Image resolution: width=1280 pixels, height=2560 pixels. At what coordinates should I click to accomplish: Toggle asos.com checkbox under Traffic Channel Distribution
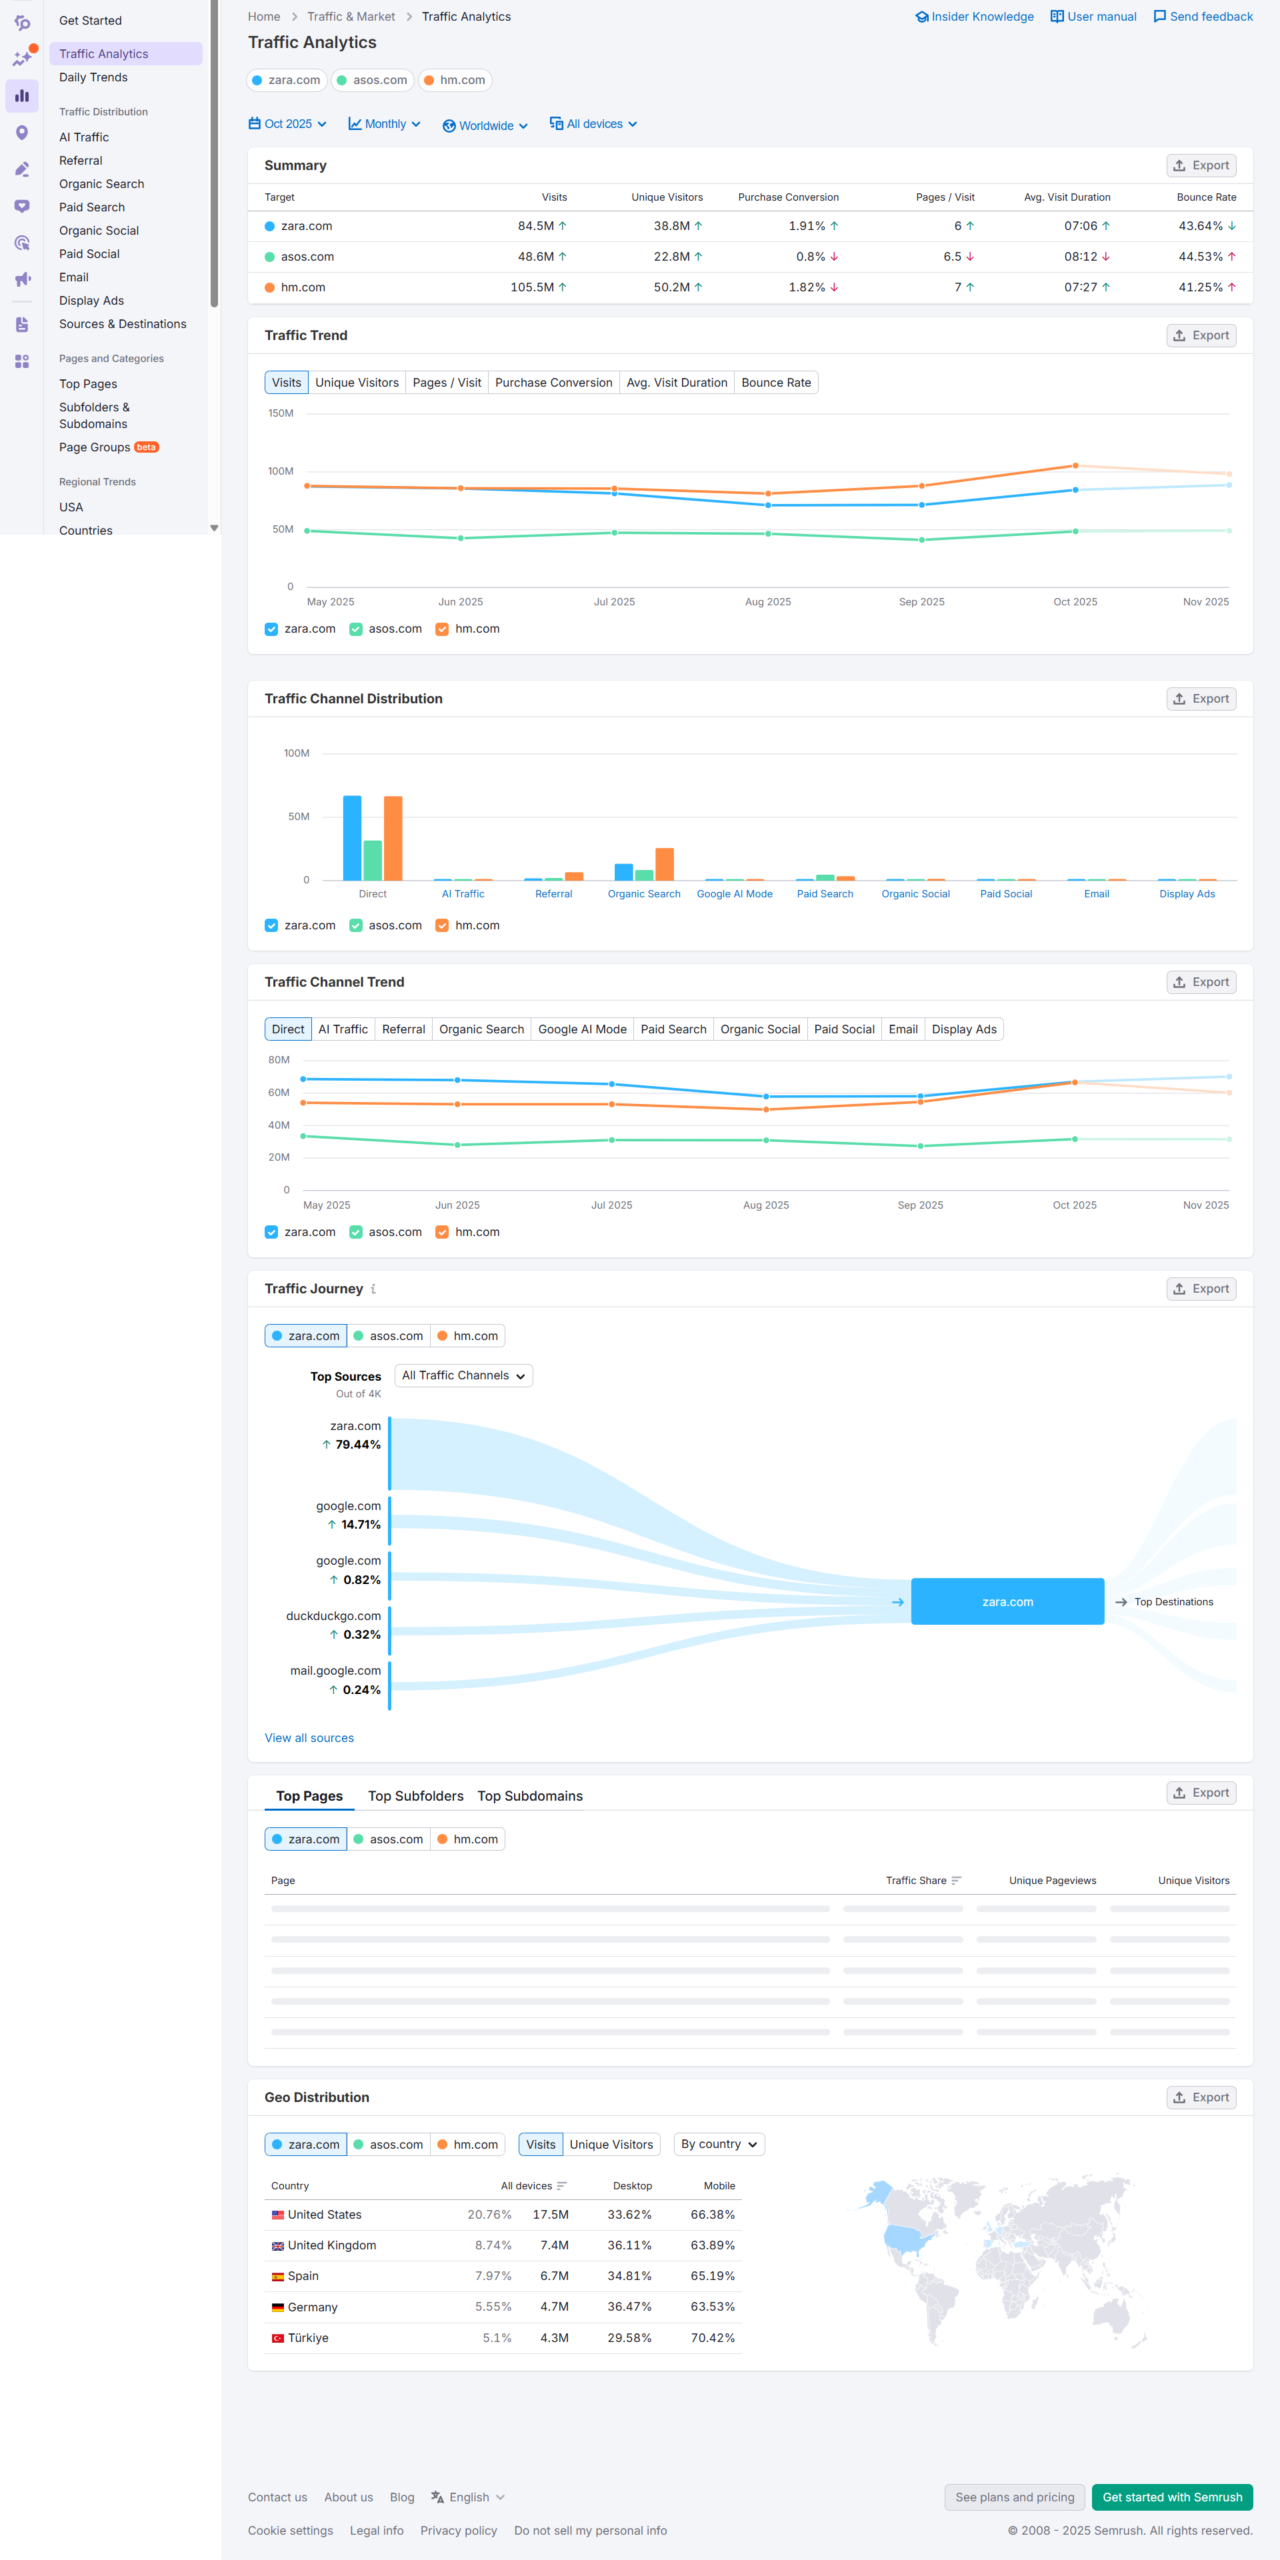pyautogui.click(x=355, y=926)
